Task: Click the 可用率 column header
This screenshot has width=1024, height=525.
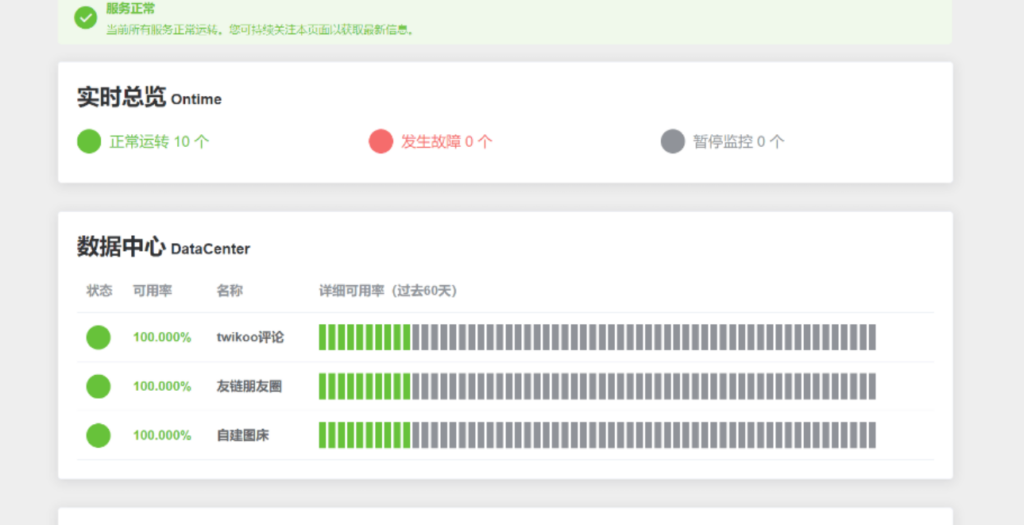Action: click(x=152, y=291)
